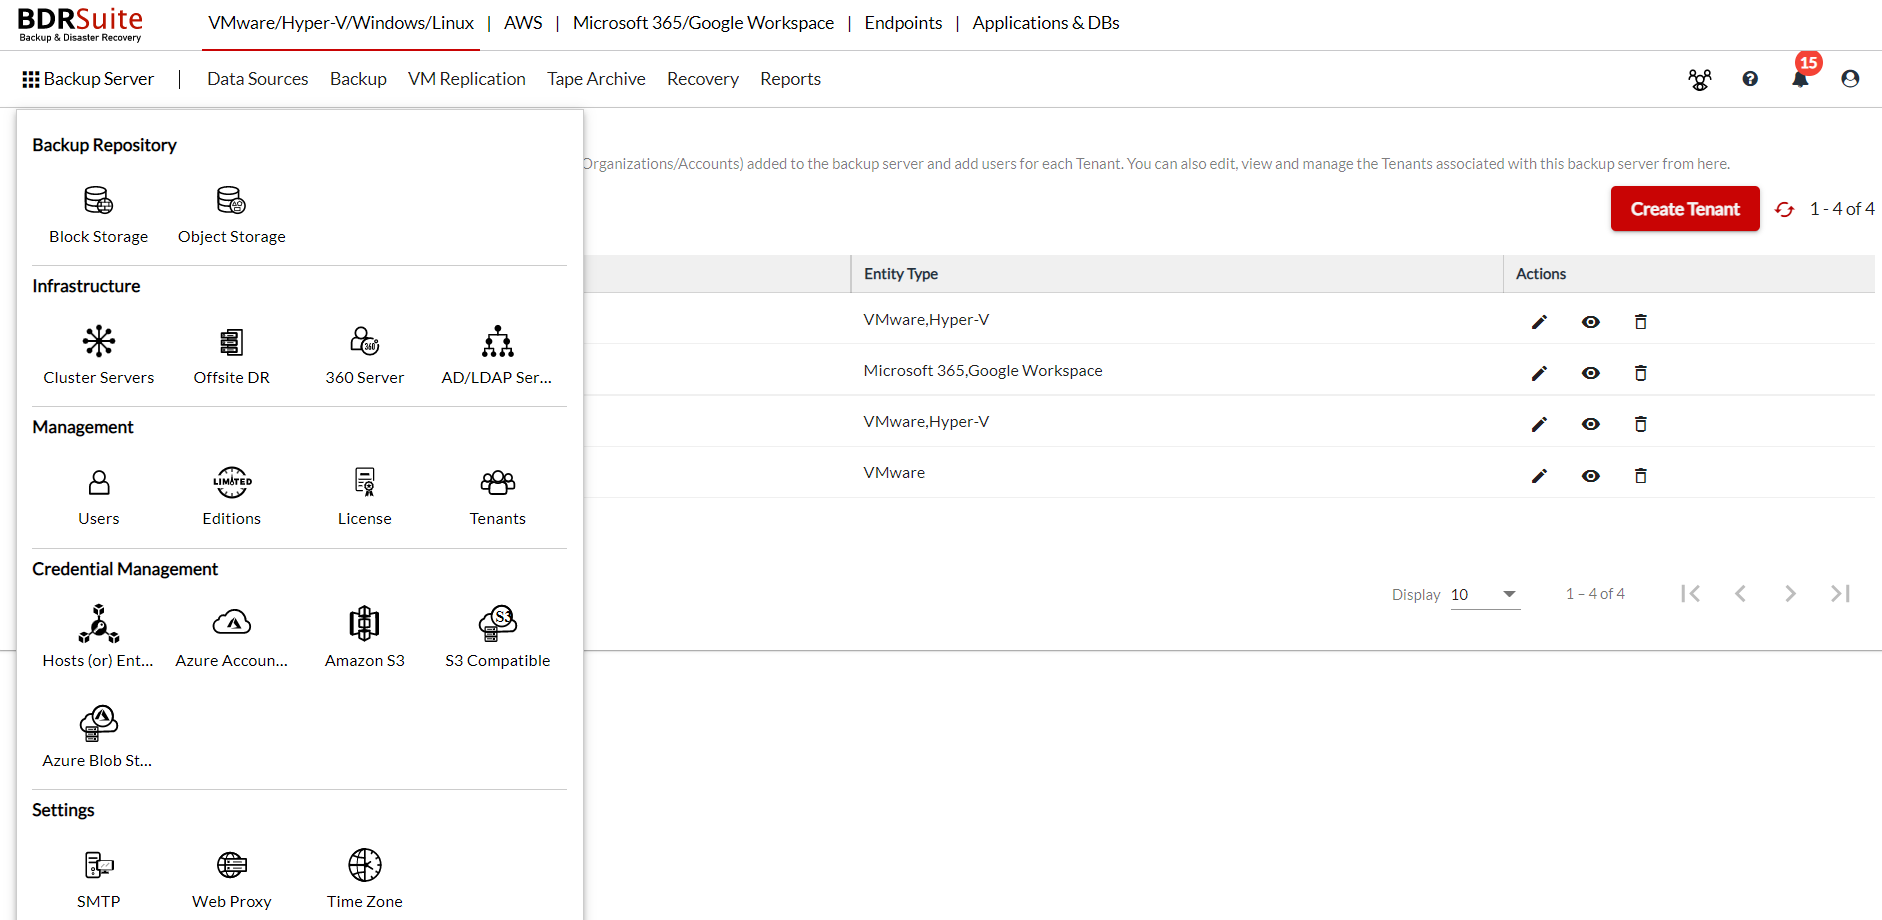Open Web Proxy settings
Image resolution: width=1882 pixels, height=920 pixels.
[231, 879]
